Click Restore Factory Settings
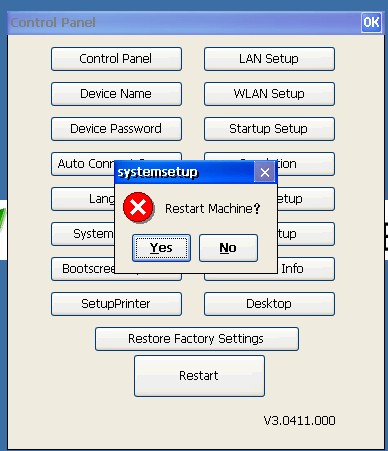This screenshot has width=388, height=451. coord(197,339)
